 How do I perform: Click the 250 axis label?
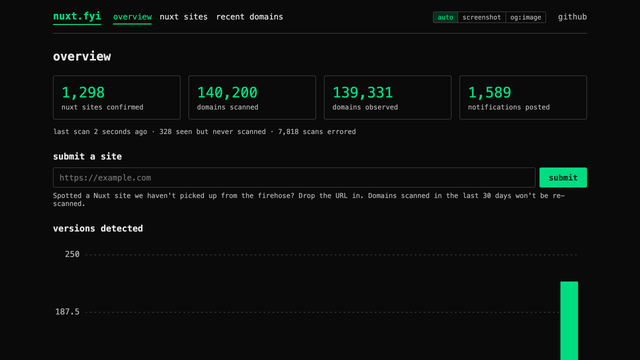pyautogui.click(x=72, y=254)
